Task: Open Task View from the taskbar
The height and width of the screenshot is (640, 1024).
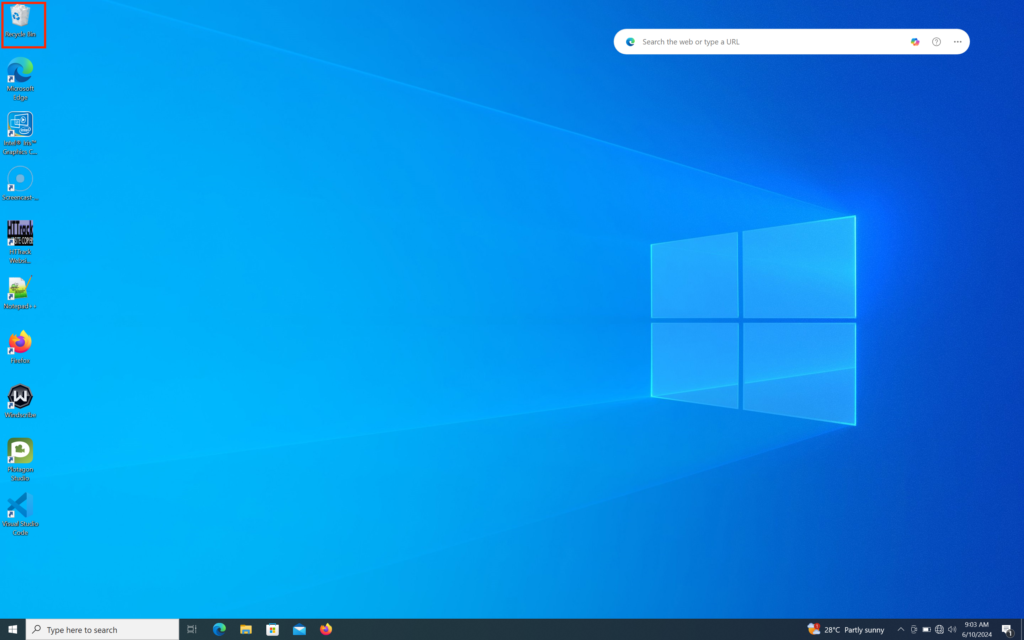Action: pyautogui.click(x=191, y=630)
